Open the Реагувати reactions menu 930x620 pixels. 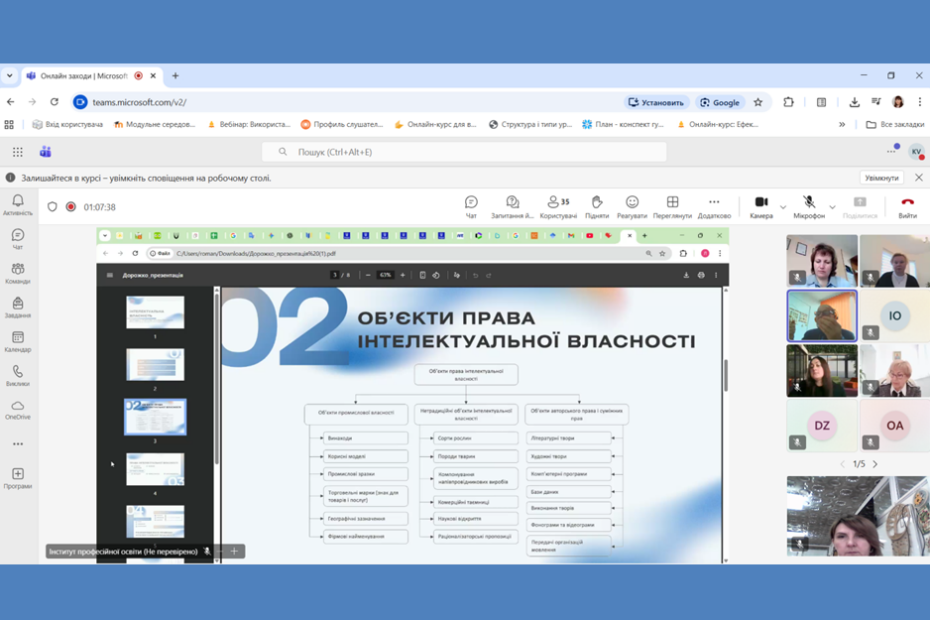tap(632, 206)
